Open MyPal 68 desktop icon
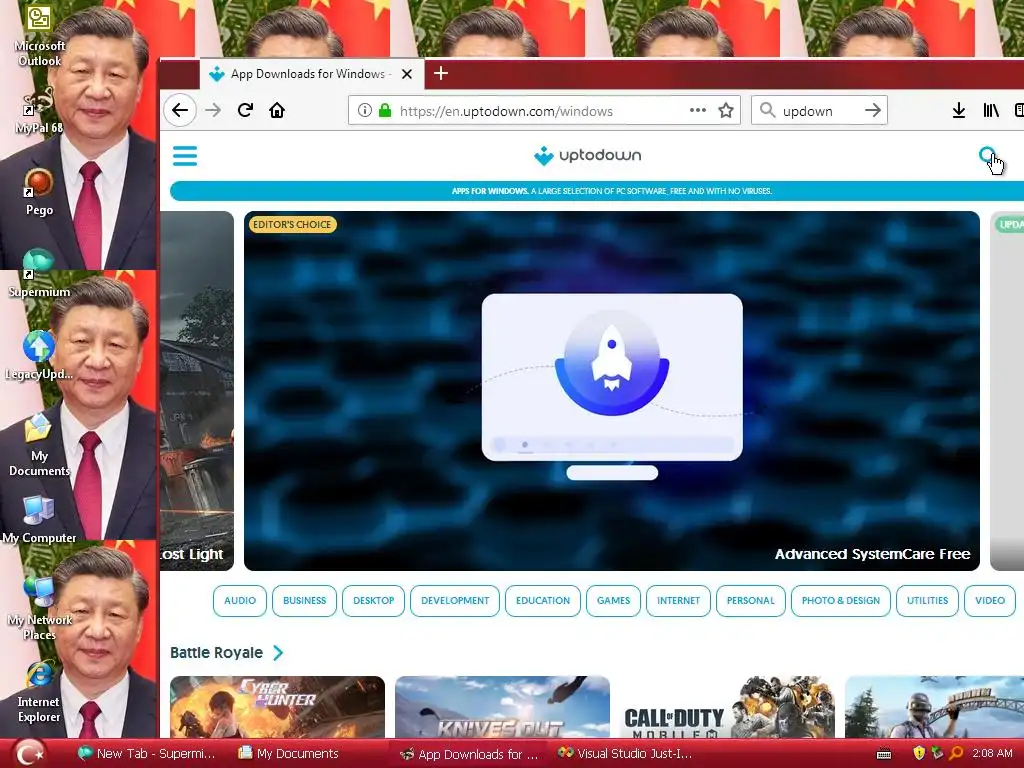Image resolution: width=1024 pixels, height=768 pixels. click(39, 111)
